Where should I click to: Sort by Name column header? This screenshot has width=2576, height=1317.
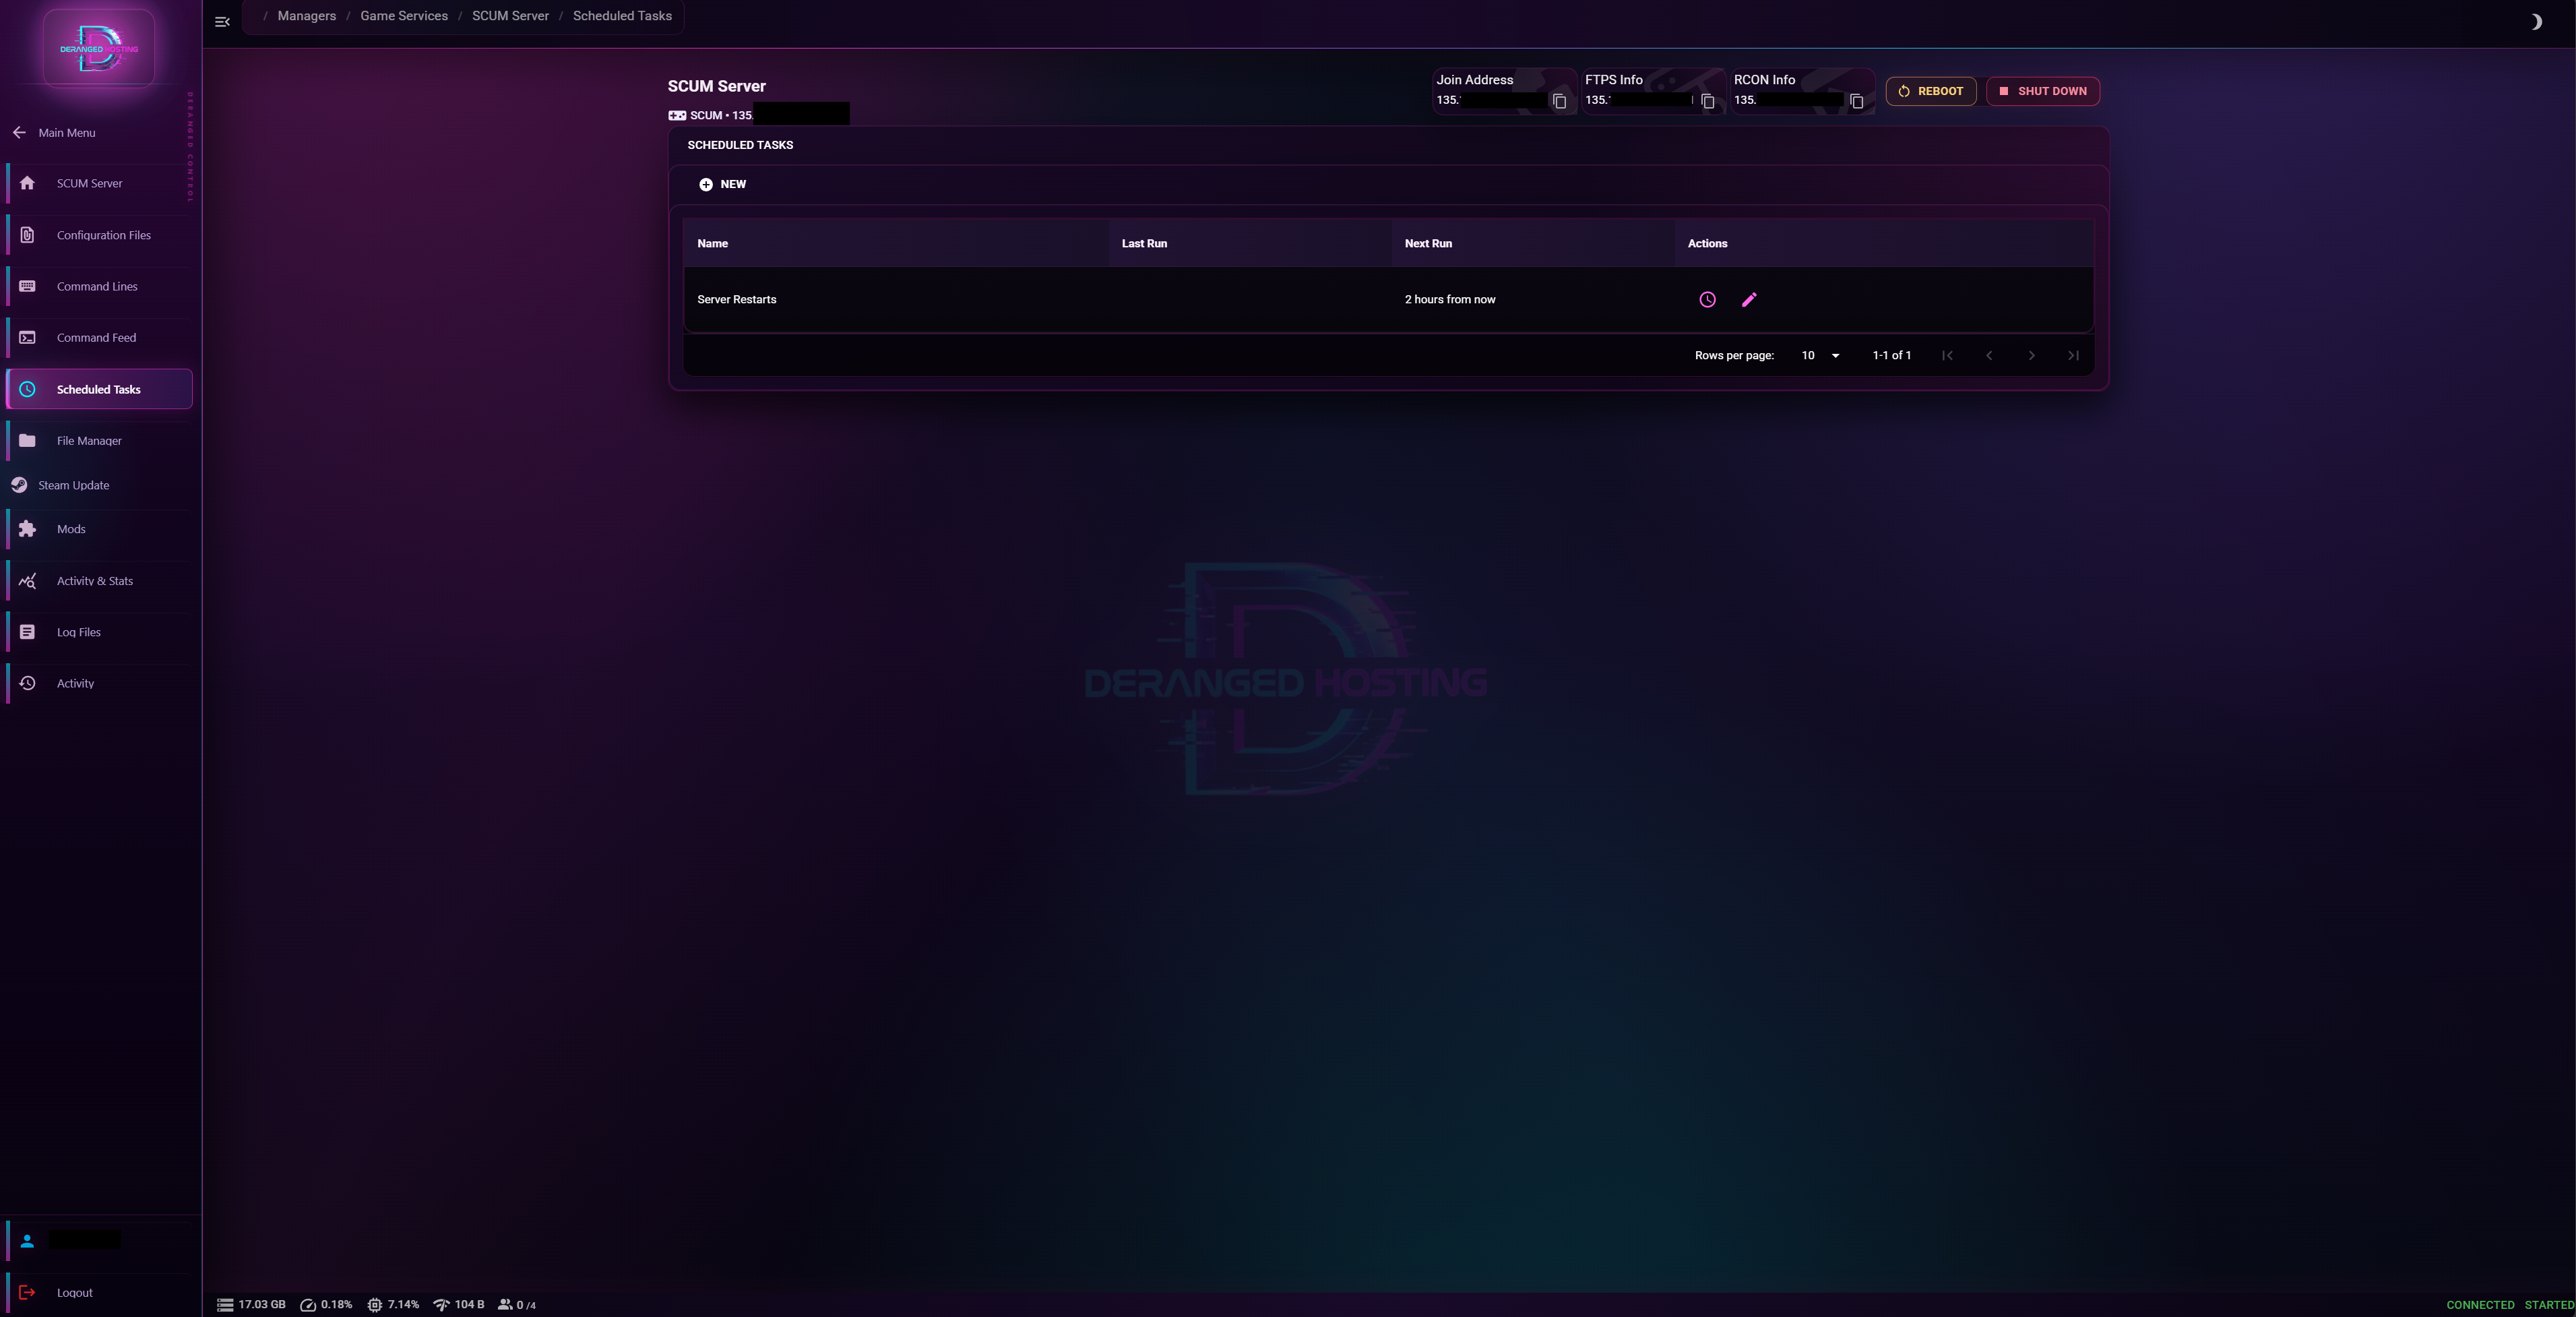(712, 244)
